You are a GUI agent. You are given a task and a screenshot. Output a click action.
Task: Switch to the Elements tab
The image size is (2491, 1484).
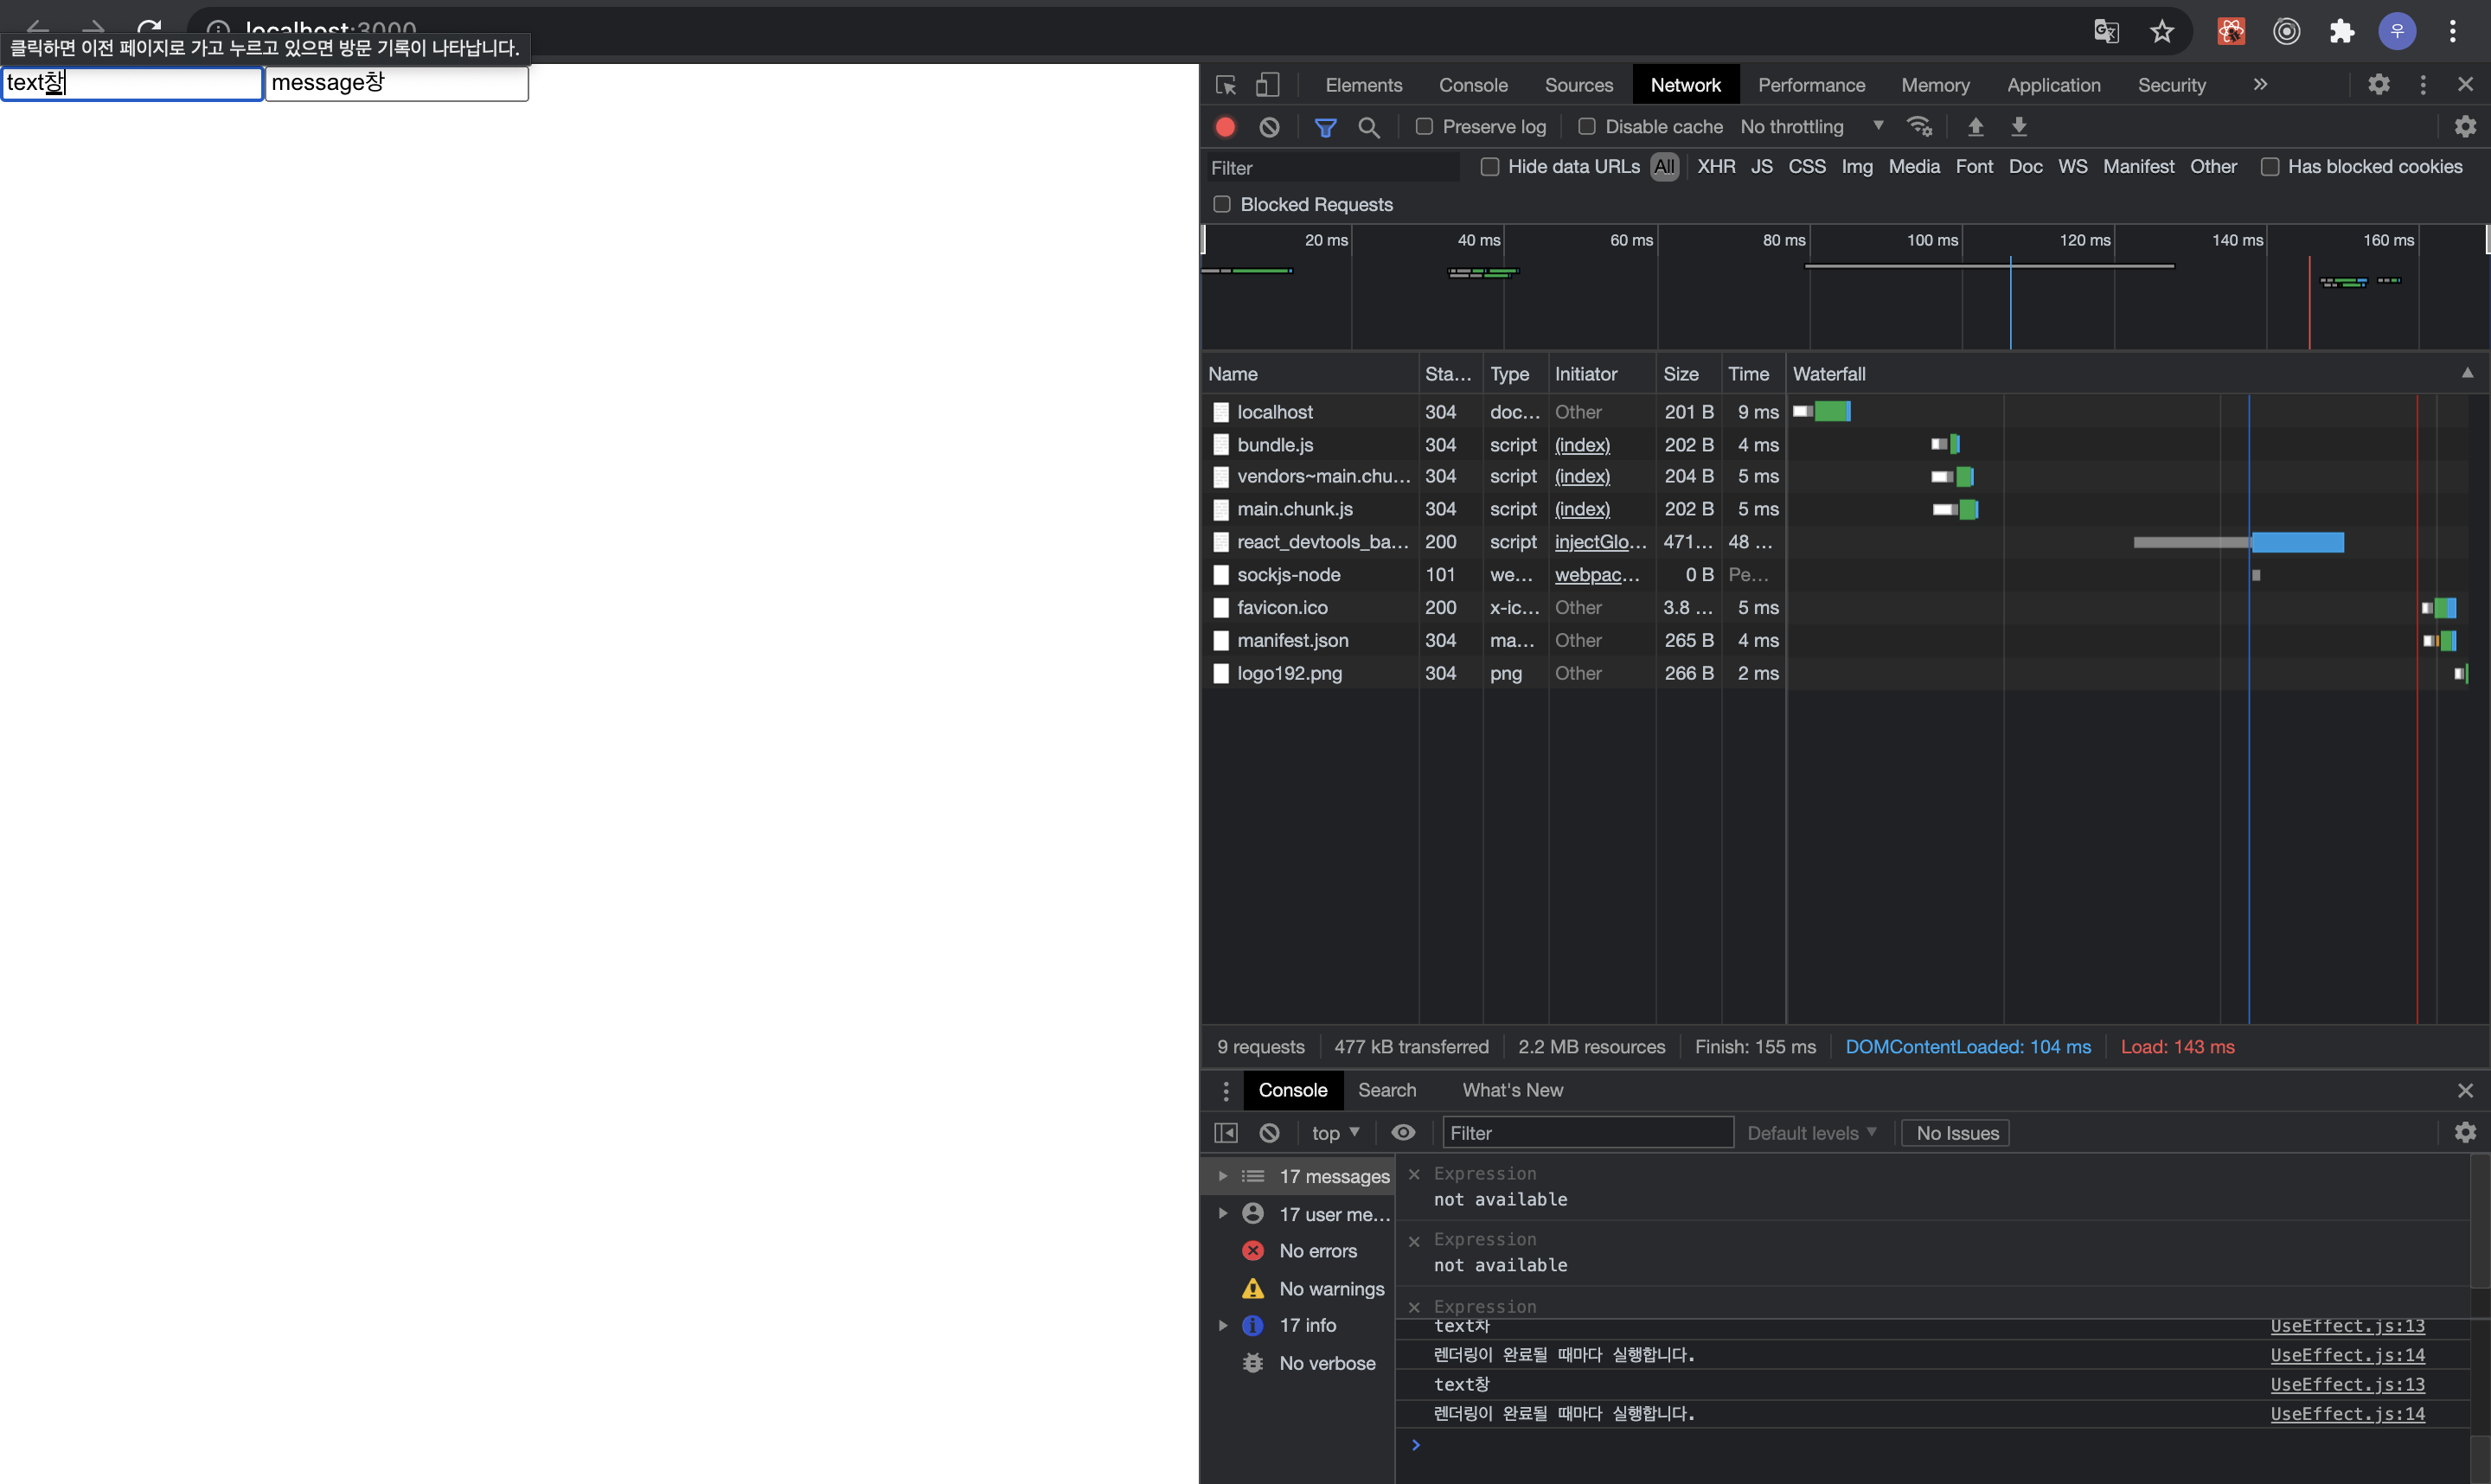[x=1363, y=85]
